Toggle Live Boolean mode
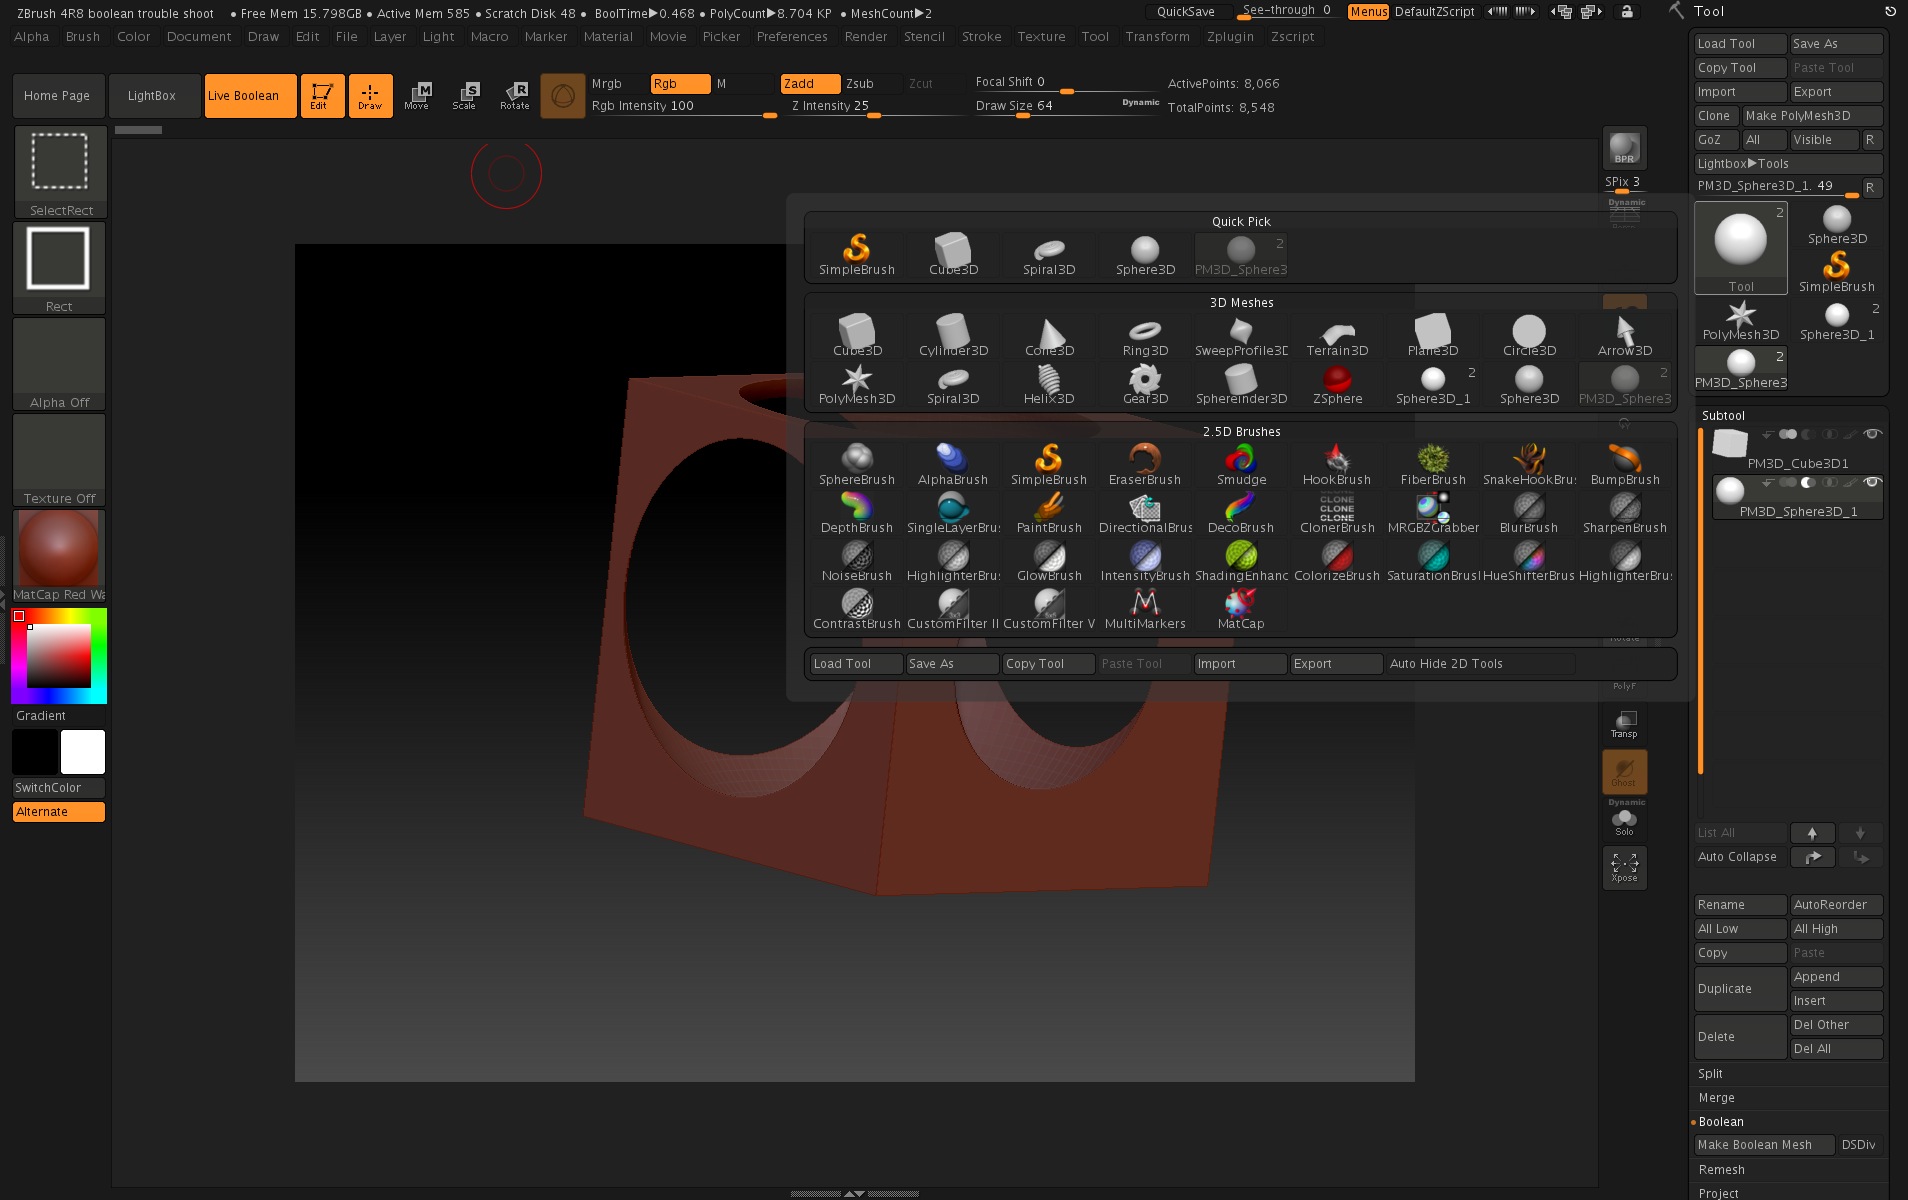This screenshot has width=1908, height=1200. click(x=250, y=96)
